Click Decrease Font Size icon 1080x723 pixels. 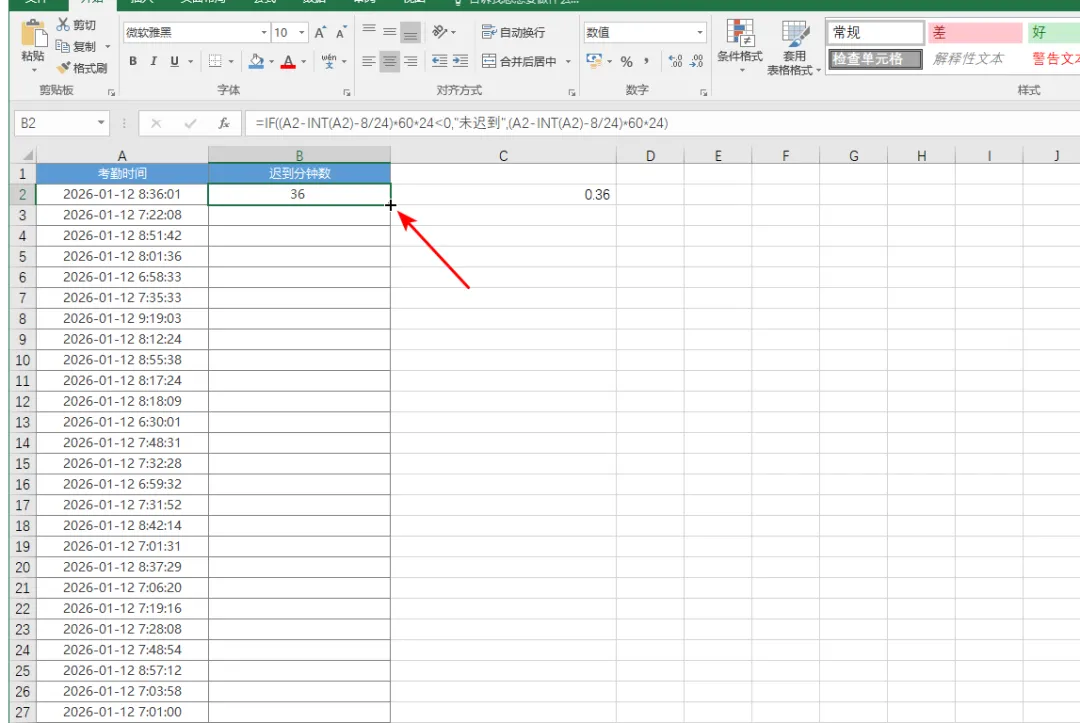coord(340,32)
